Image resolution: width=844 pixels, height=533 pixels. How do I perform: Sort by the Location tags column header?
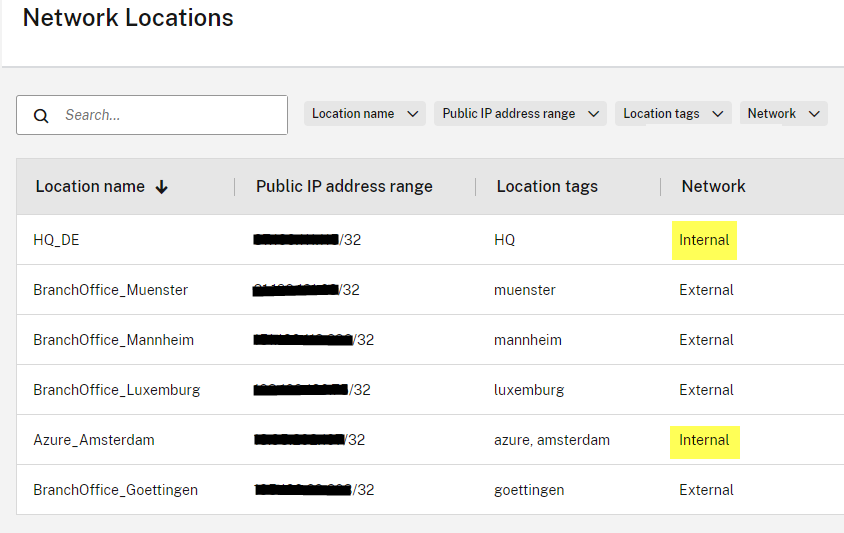point(547,186)
